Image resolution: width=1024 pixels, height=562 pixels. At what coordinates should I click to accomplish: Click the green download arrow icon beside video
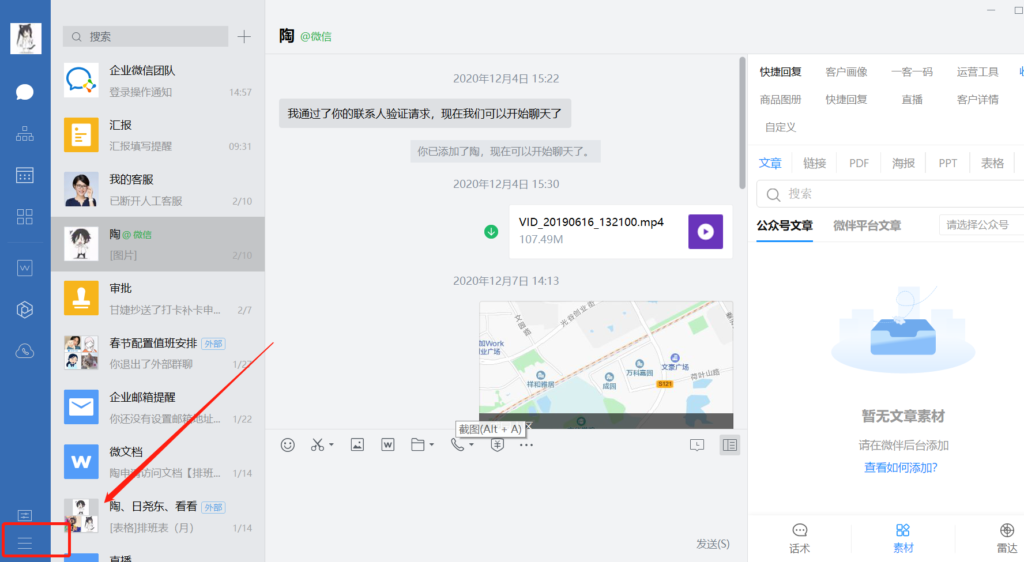(x=491, y=232)
